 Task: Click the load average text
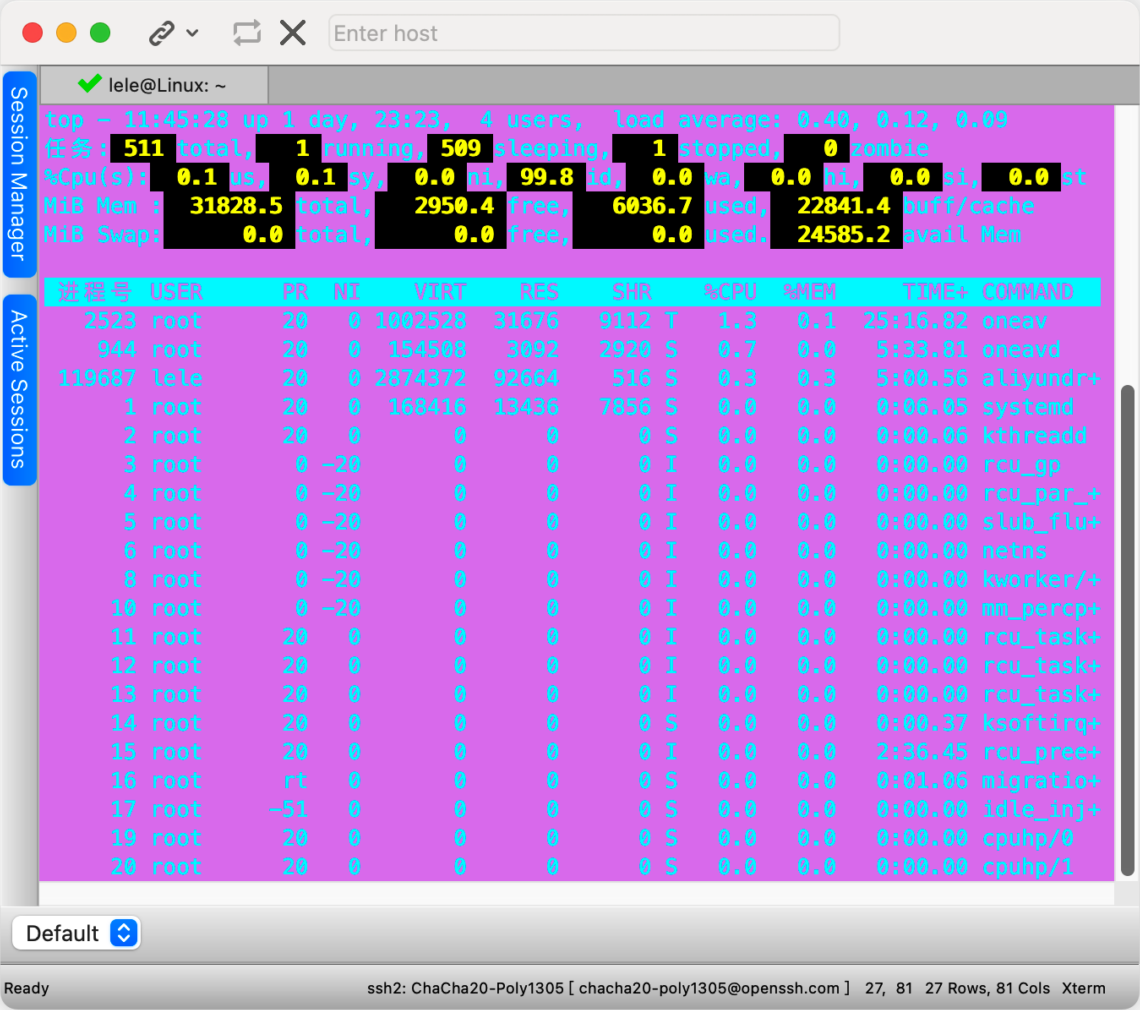pyautogui.click(x=811, y=119)
